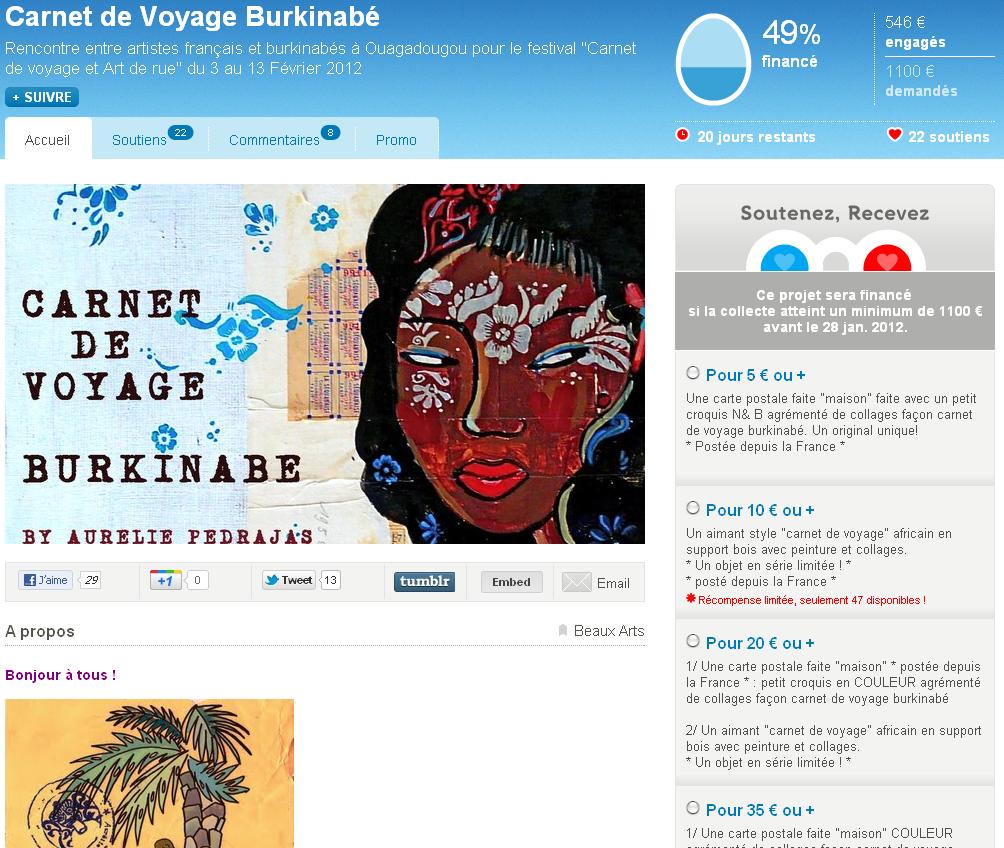Select the Pour 5 € reward option
1004x848 pixels.
pyautogui.click(x=693, y=373)
